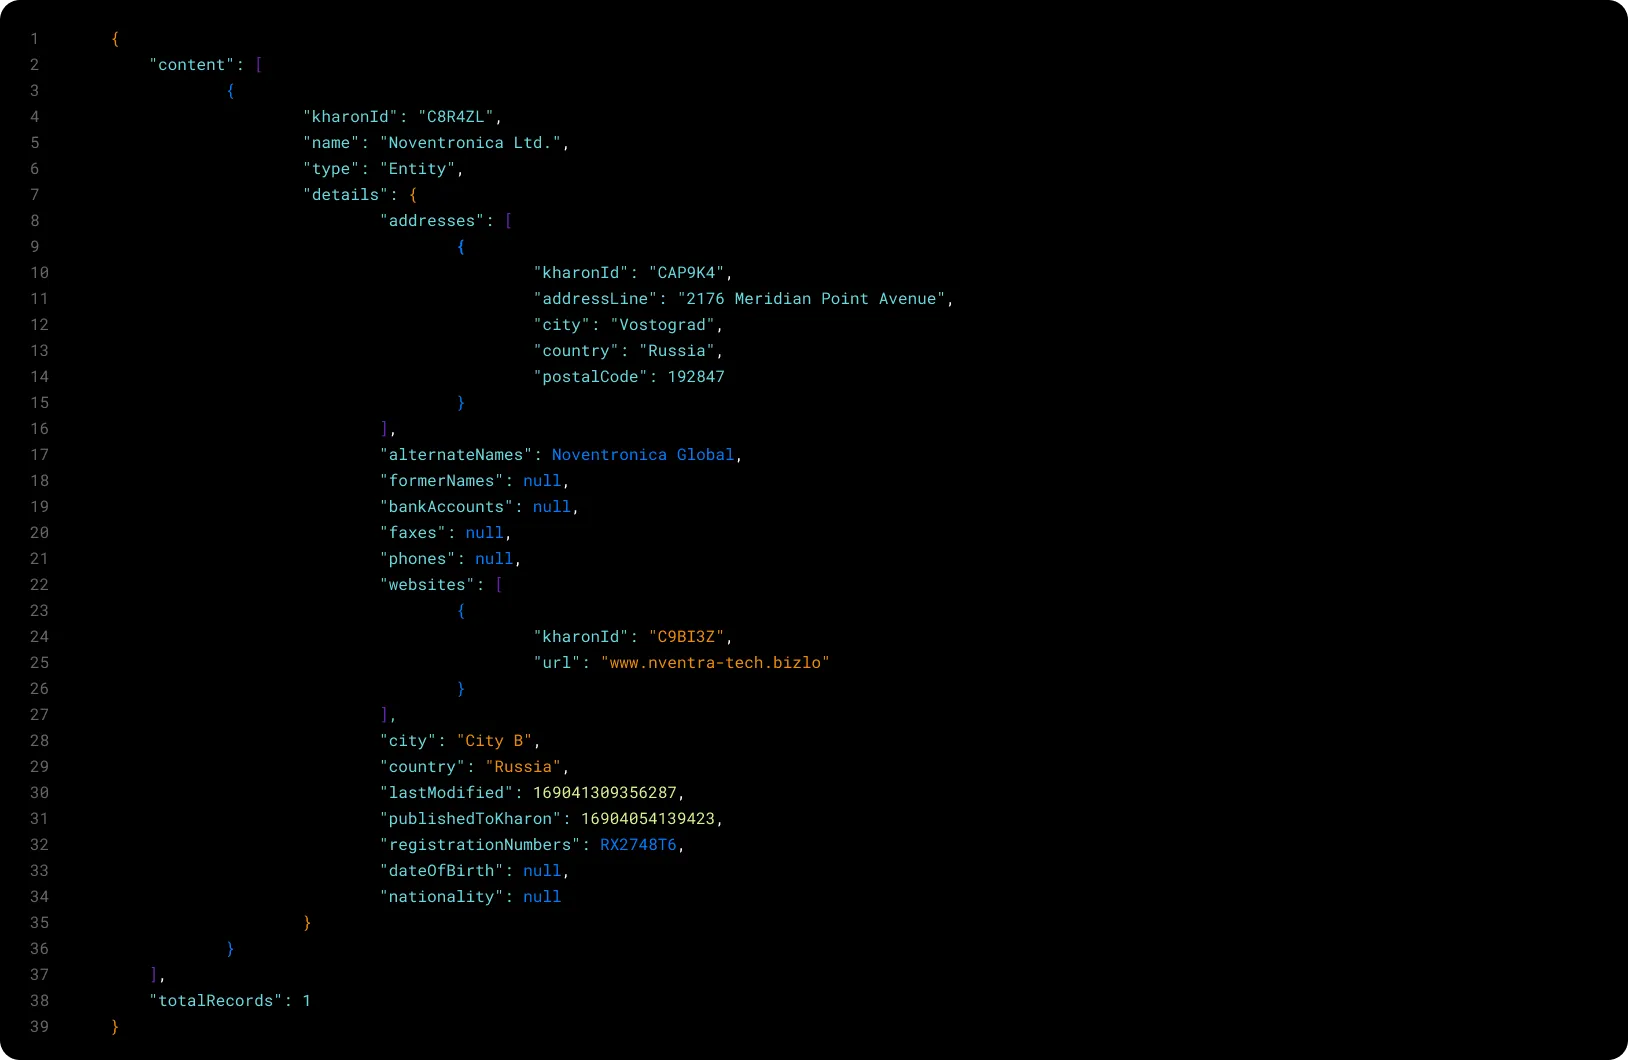Click line number 25 in gutter
The height and width of the screenshot is (1060, 1628).
click(x=39, y=663)
